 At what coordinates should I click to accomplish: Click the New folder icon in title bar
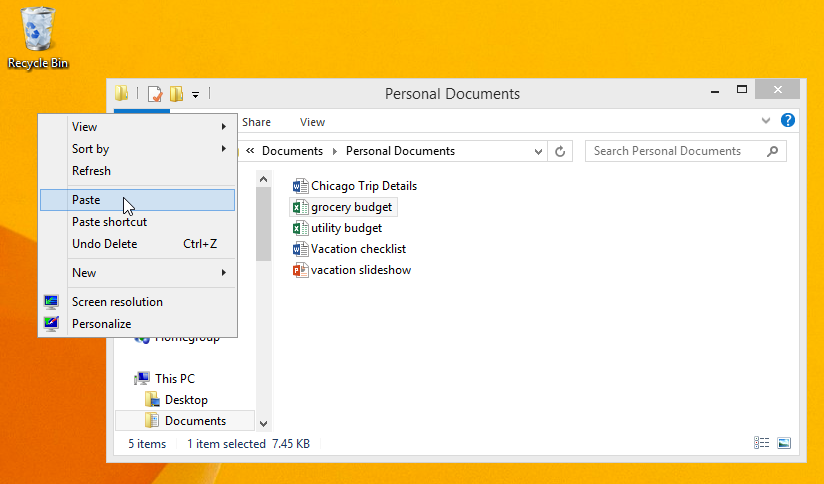coord(176,94)
